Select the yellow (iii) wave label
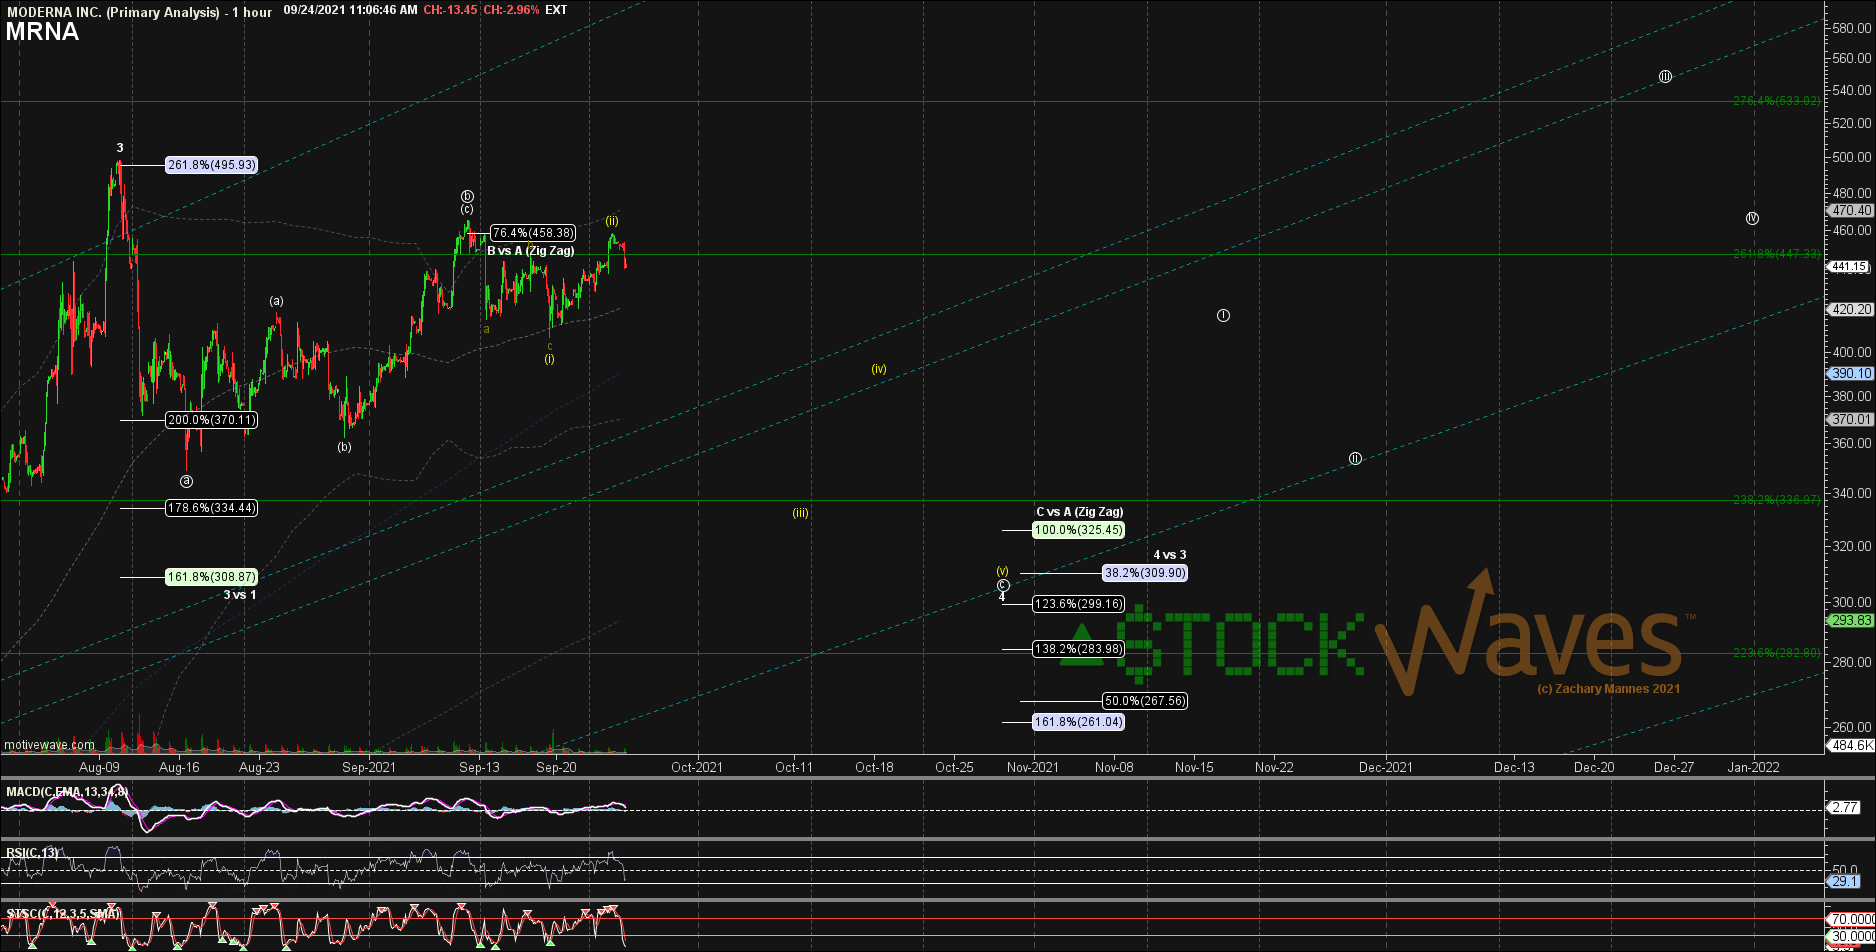Screen dimensions: 1876x952 coord(800,513)
